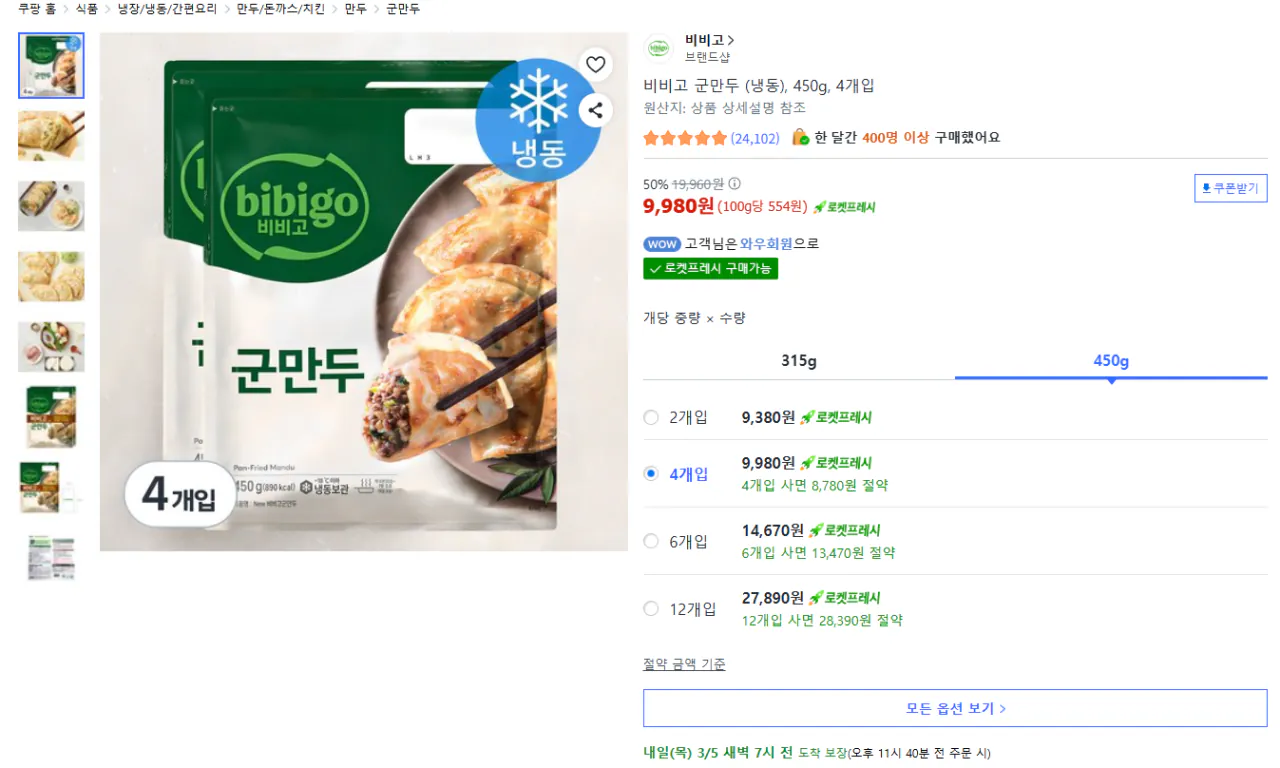Open the share icon on product image
This screenshot has width=1280, height=768.
tap(595, 110)
